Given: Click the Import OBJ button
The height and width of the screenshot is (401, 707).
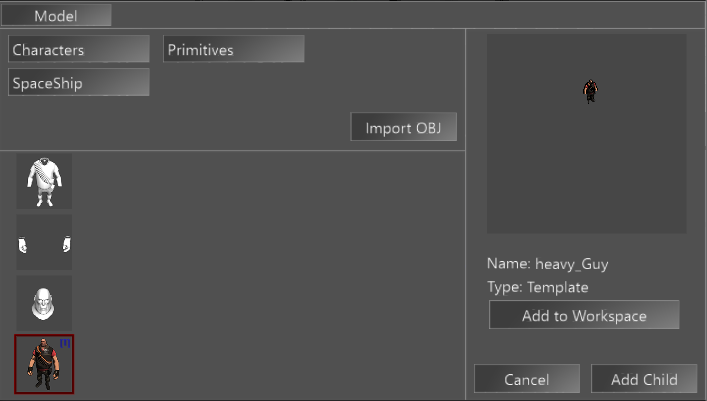Looking at the screenshot, I should coord(404,127).
